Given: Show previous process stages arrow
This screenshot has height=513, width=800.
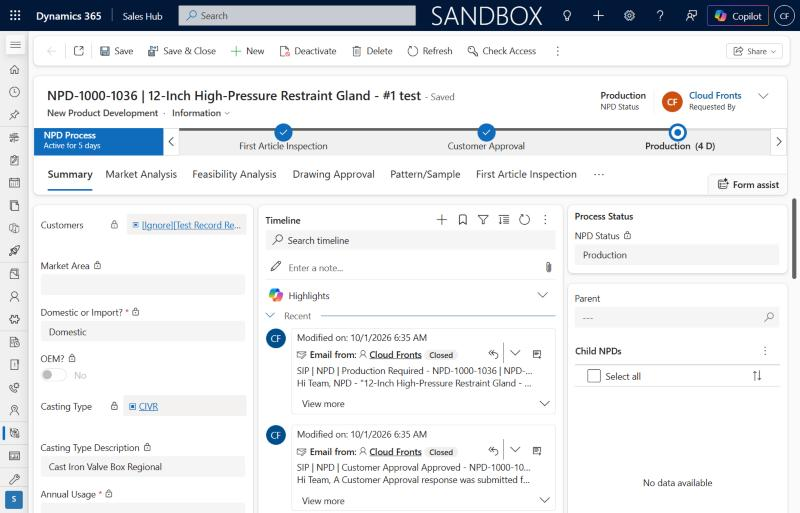Looking at the screenshot, I should click(171, 141).
